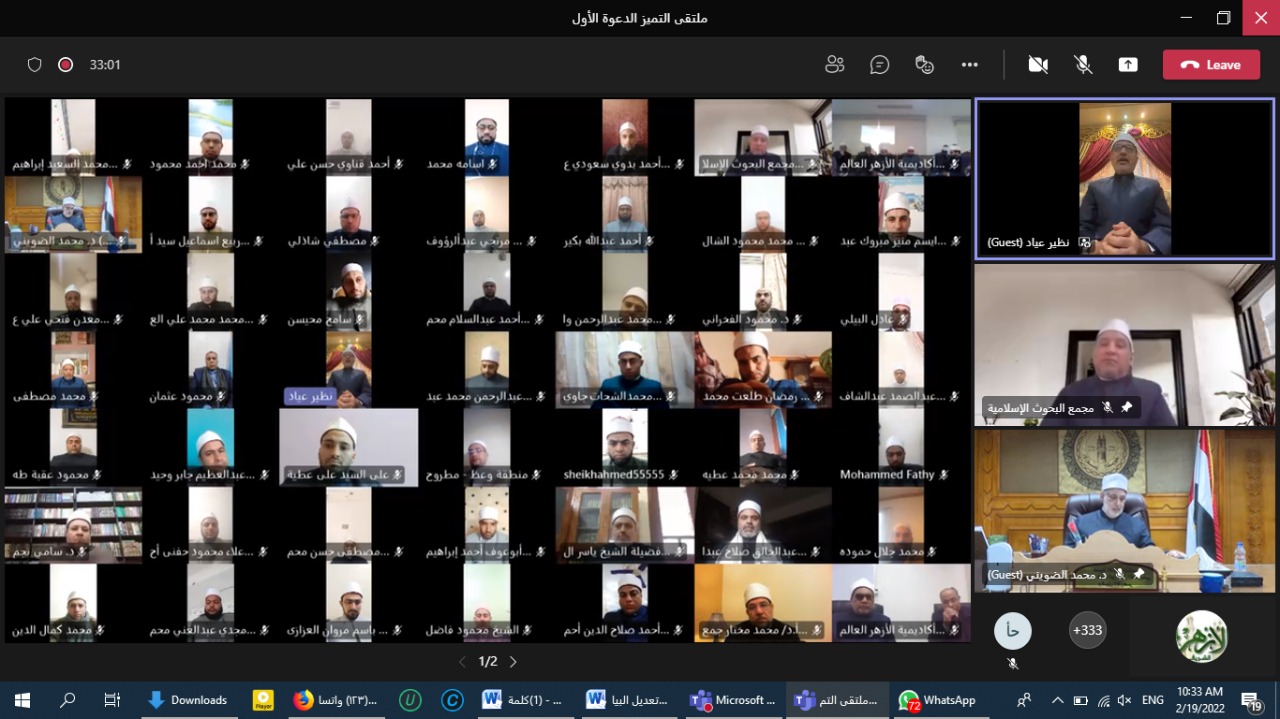The width and height of the screenshot is (1280, 719).
Task: Open WhatsApp from the taskbar
Action: coord(937,700)
